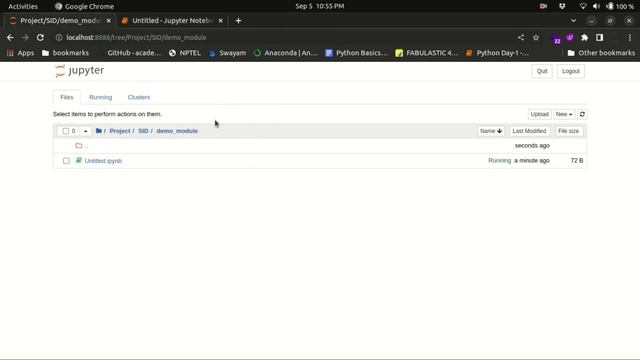Open Swayam bookmark
This screenshot has height=360, width=640.
tap(227, 53)
